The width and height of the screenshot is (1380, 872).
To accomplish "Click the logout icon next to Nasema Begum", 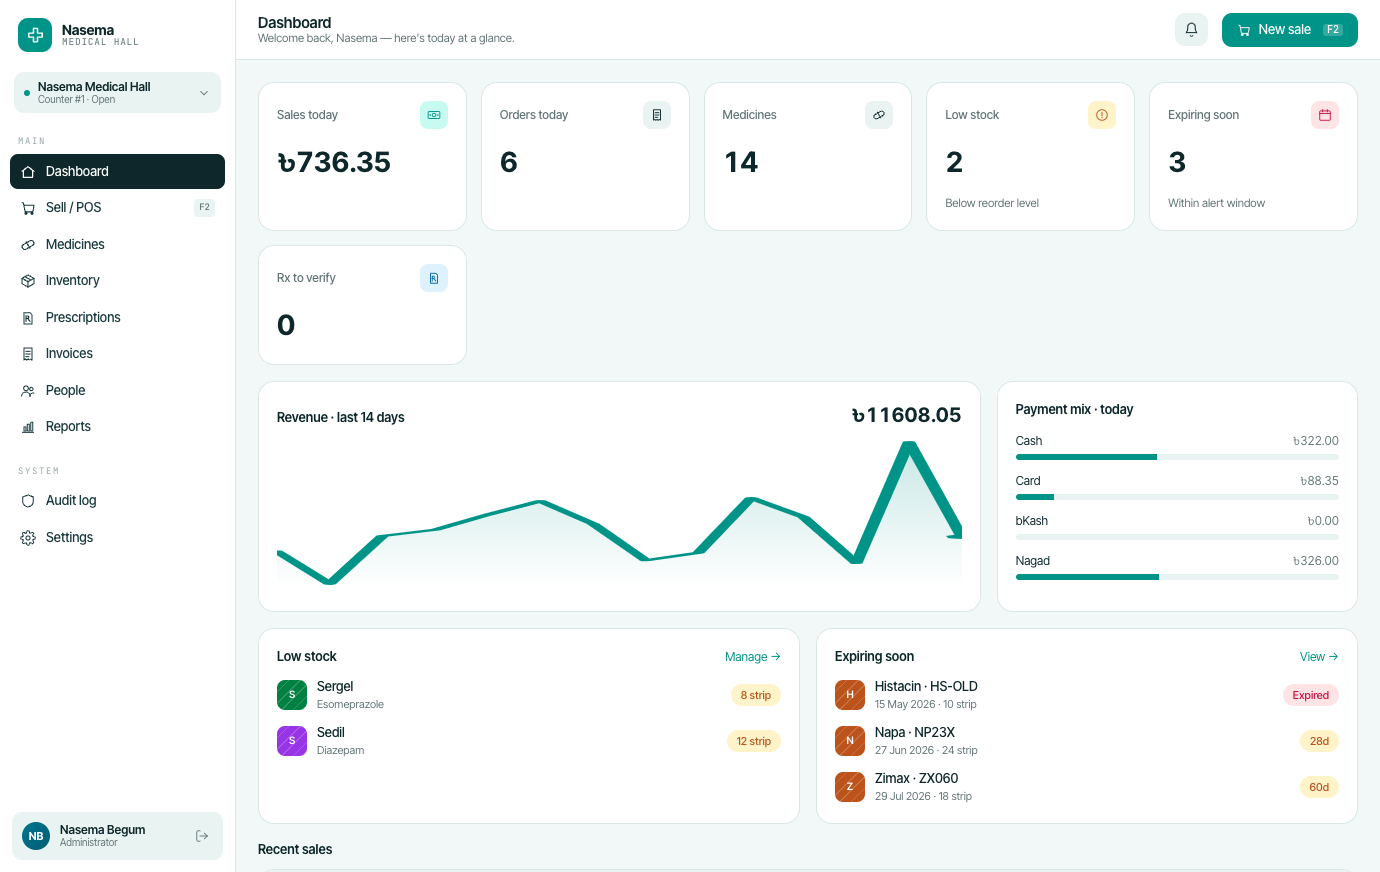I will click(x=202, y=836).
